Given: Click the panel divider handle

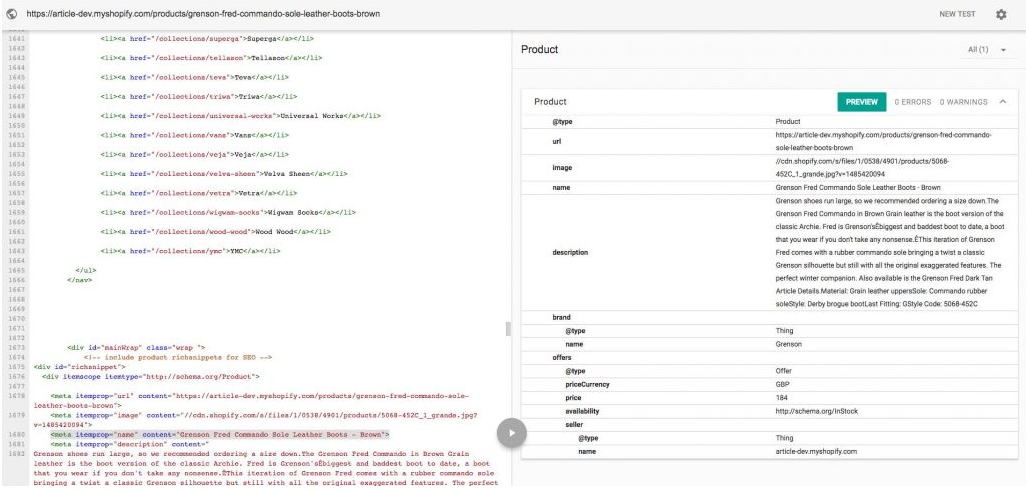Looking at the screenshot, I should coord(508,329).
